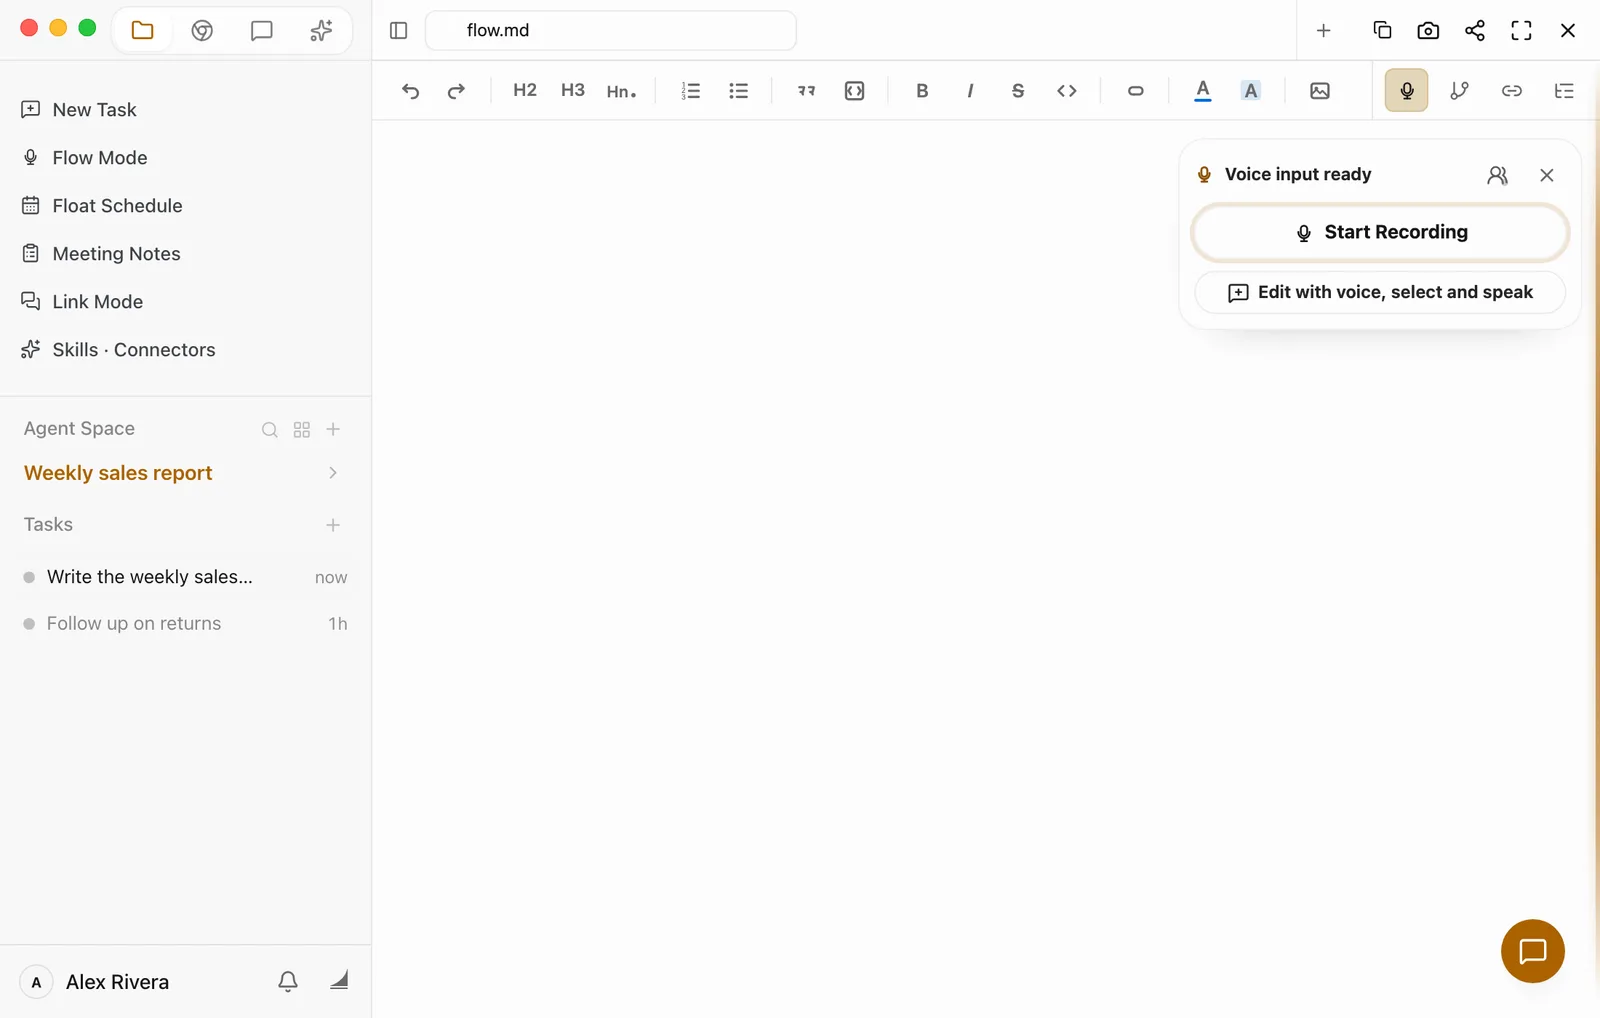This screenshot has height=1018, width=1600.
Task: Insert a link with the chain icon
Action: 1512,91
